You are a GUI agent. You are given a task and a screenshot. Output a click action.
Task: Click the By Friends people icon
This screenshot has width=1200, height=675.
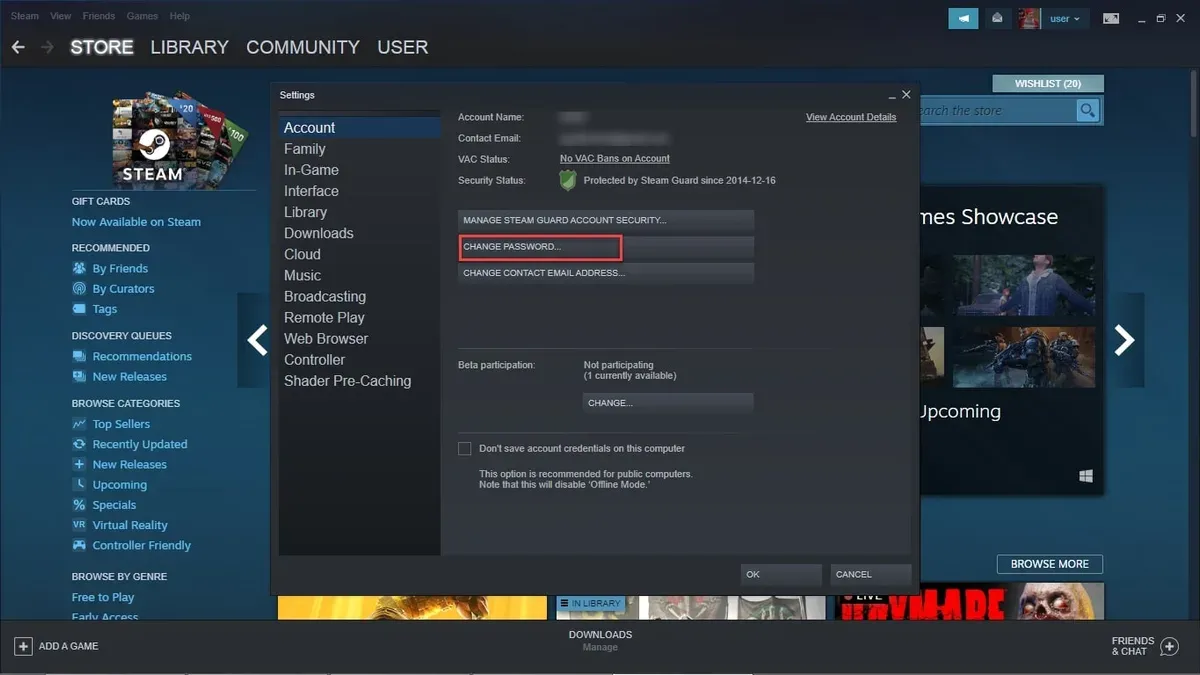coord(80,268)
